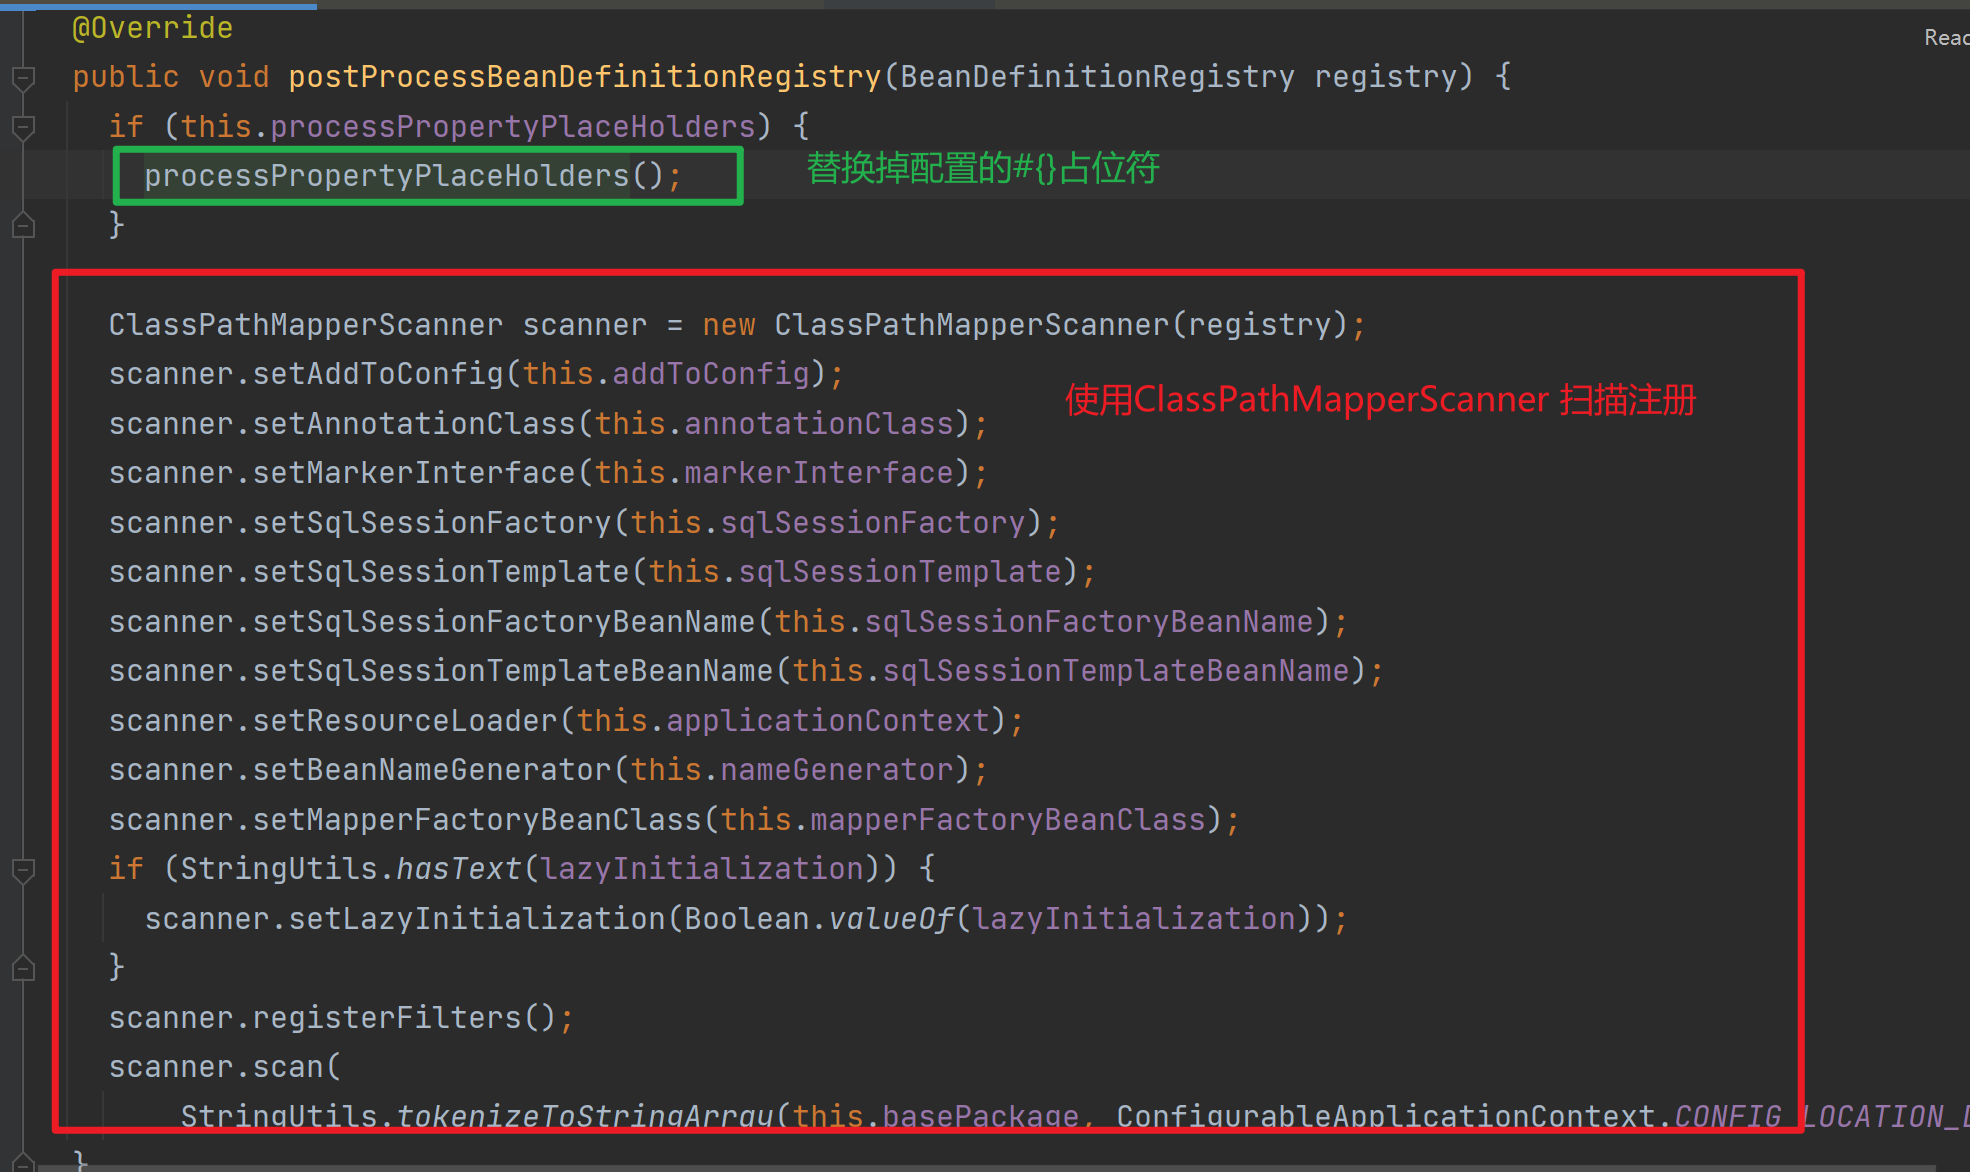Click this.nameGenerator argument
Screen dimensions: 1970x1172
click(x=791, y=770)
